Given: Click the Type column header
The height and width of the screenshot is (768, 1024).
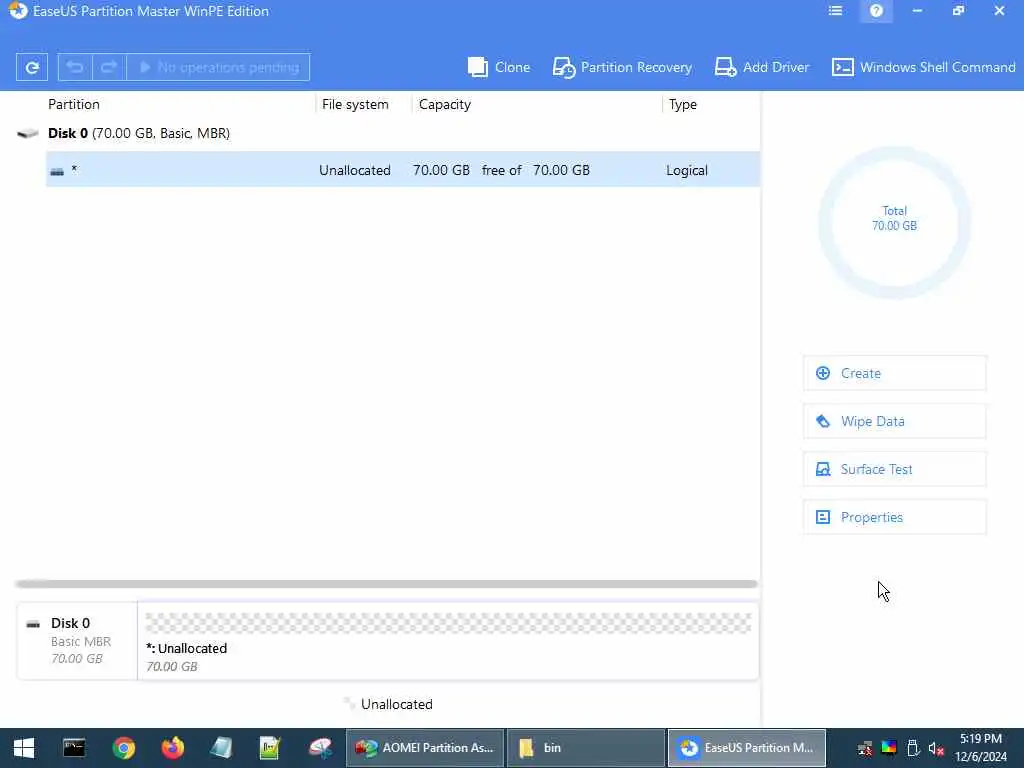Looking at the screenshot, I should (x=683, y=104).
